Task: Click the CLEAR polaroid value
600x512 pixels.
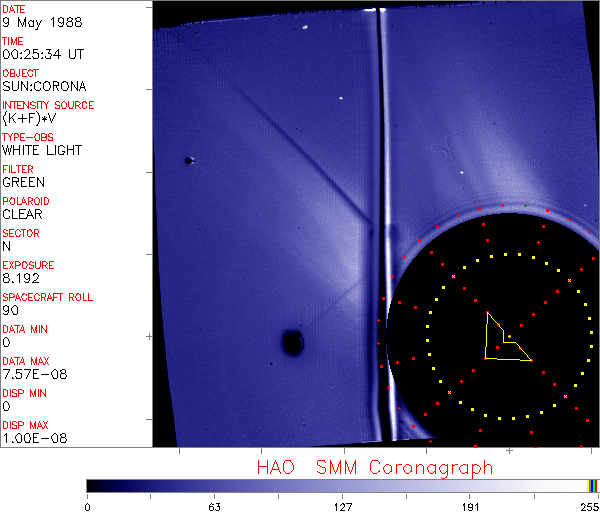Action: (x=22, y=214)
